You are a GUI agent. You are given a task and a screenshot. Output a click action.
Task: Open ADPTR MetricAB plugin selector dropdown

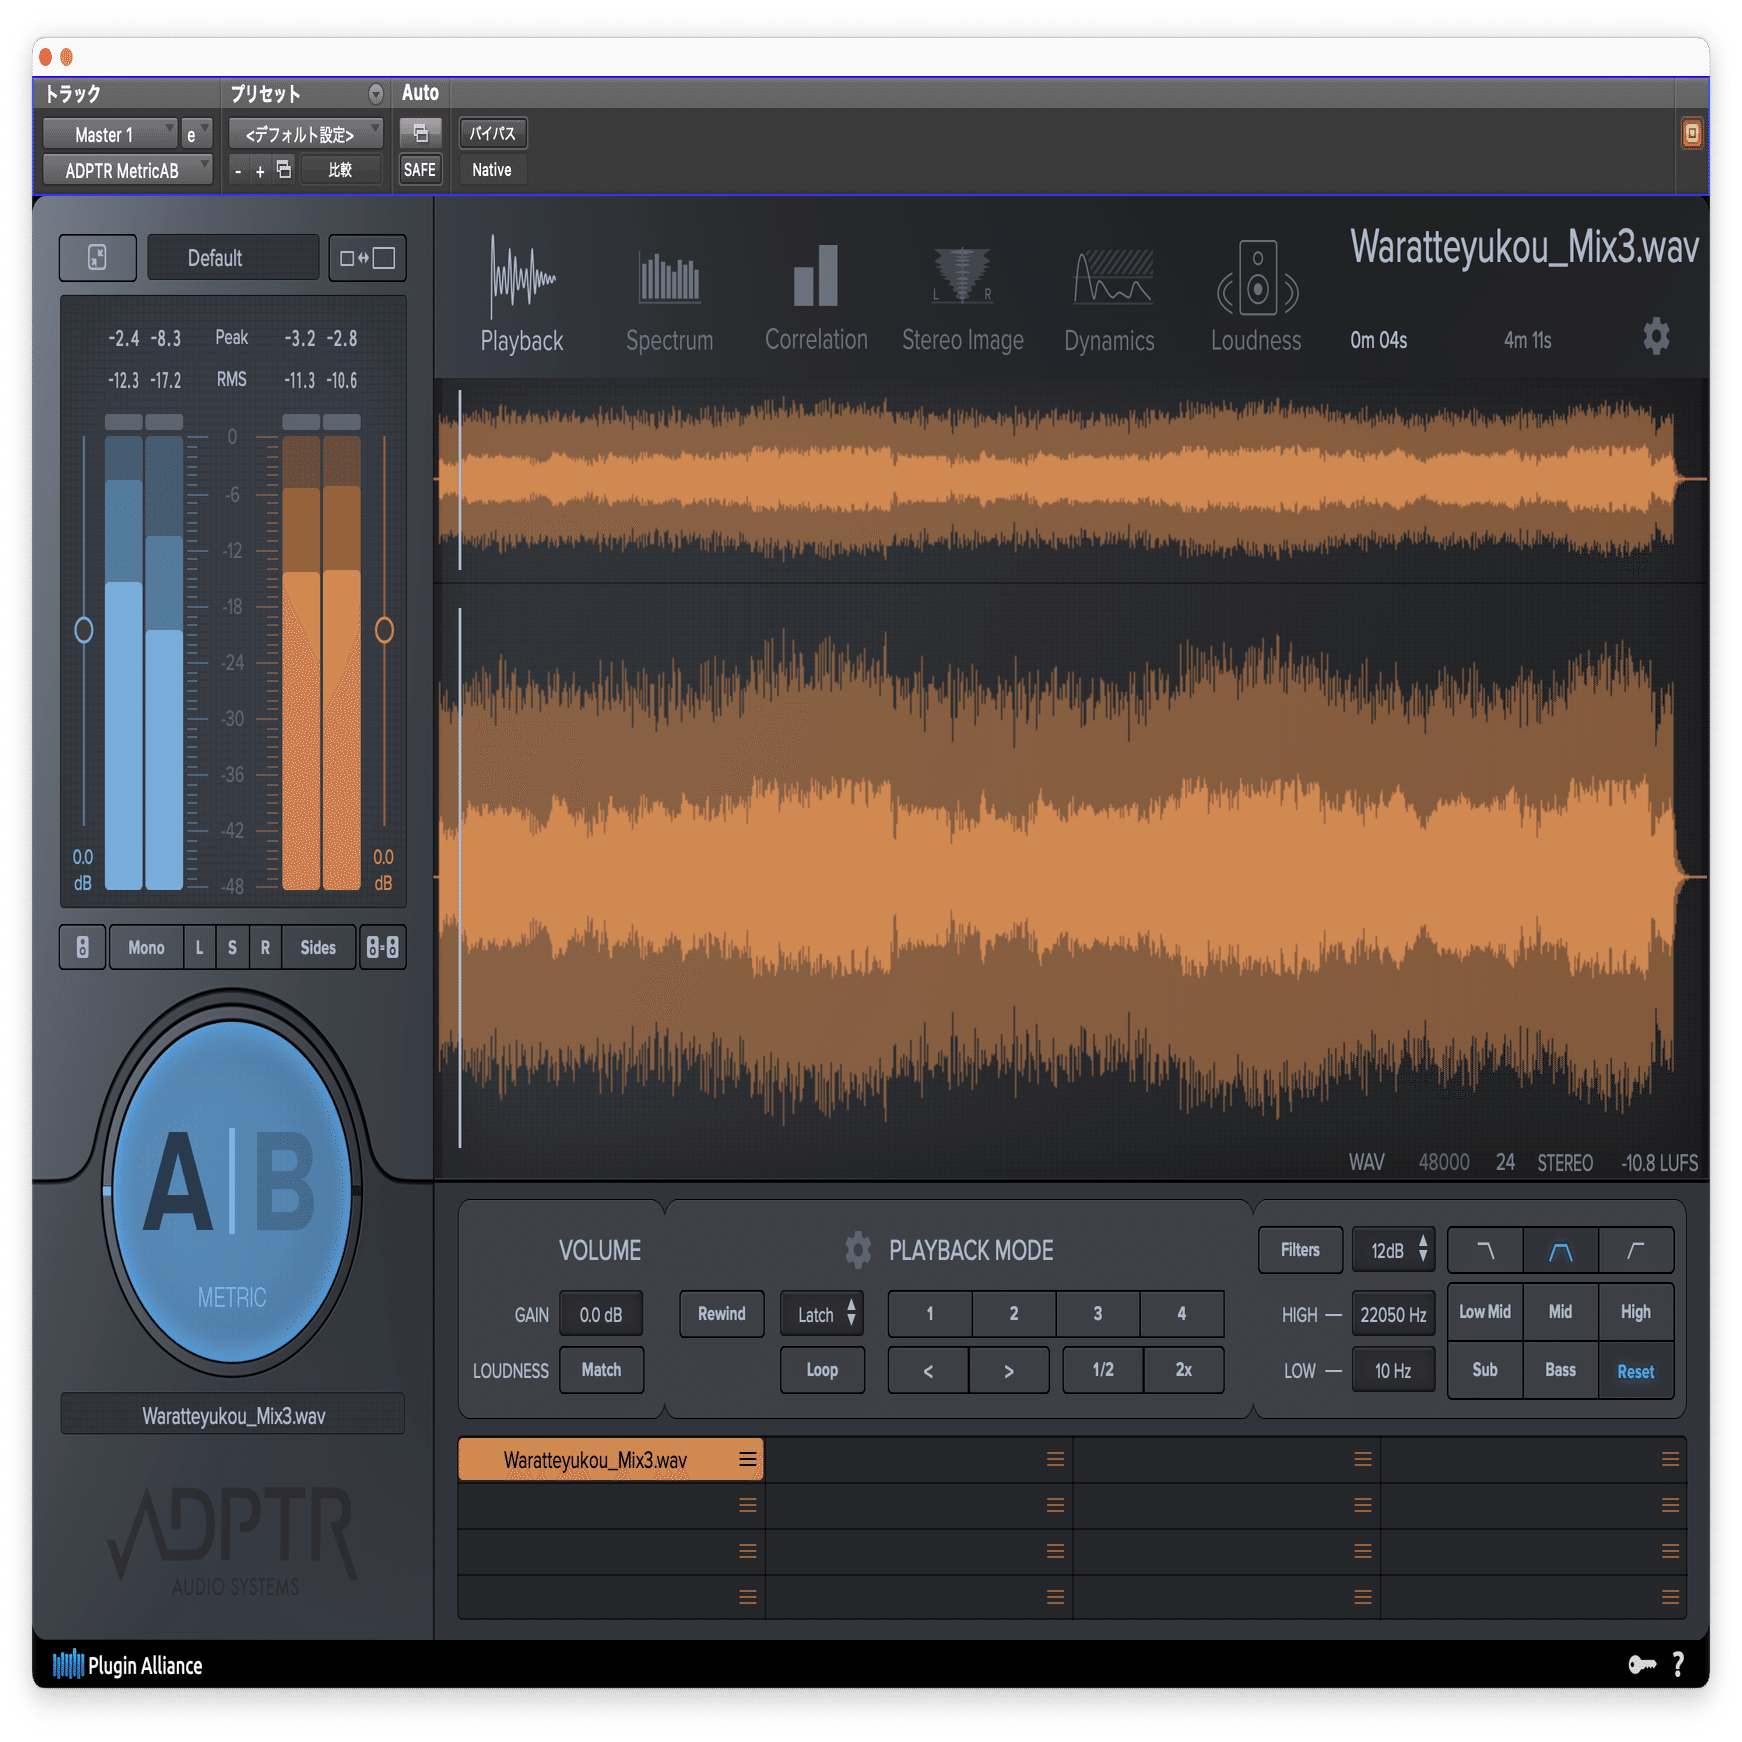128,170
